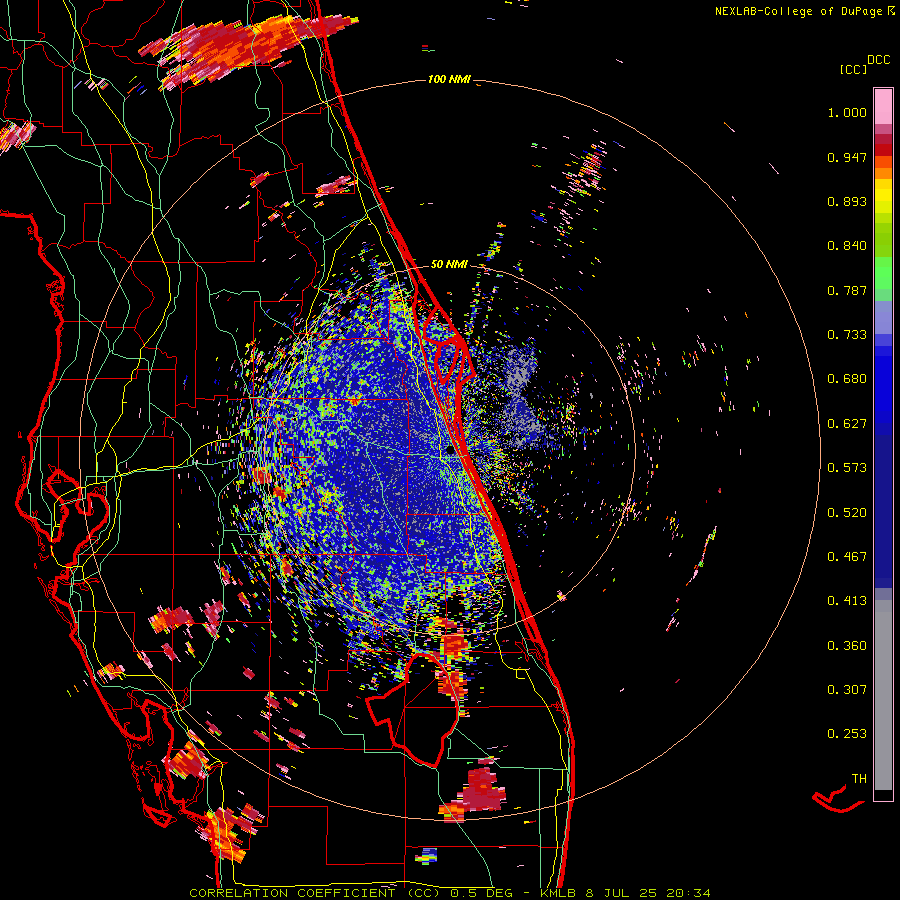Click the 50 NMI range ring label
Image resolution: width=900 pixels, height=900 pixels.
(449, 264)
